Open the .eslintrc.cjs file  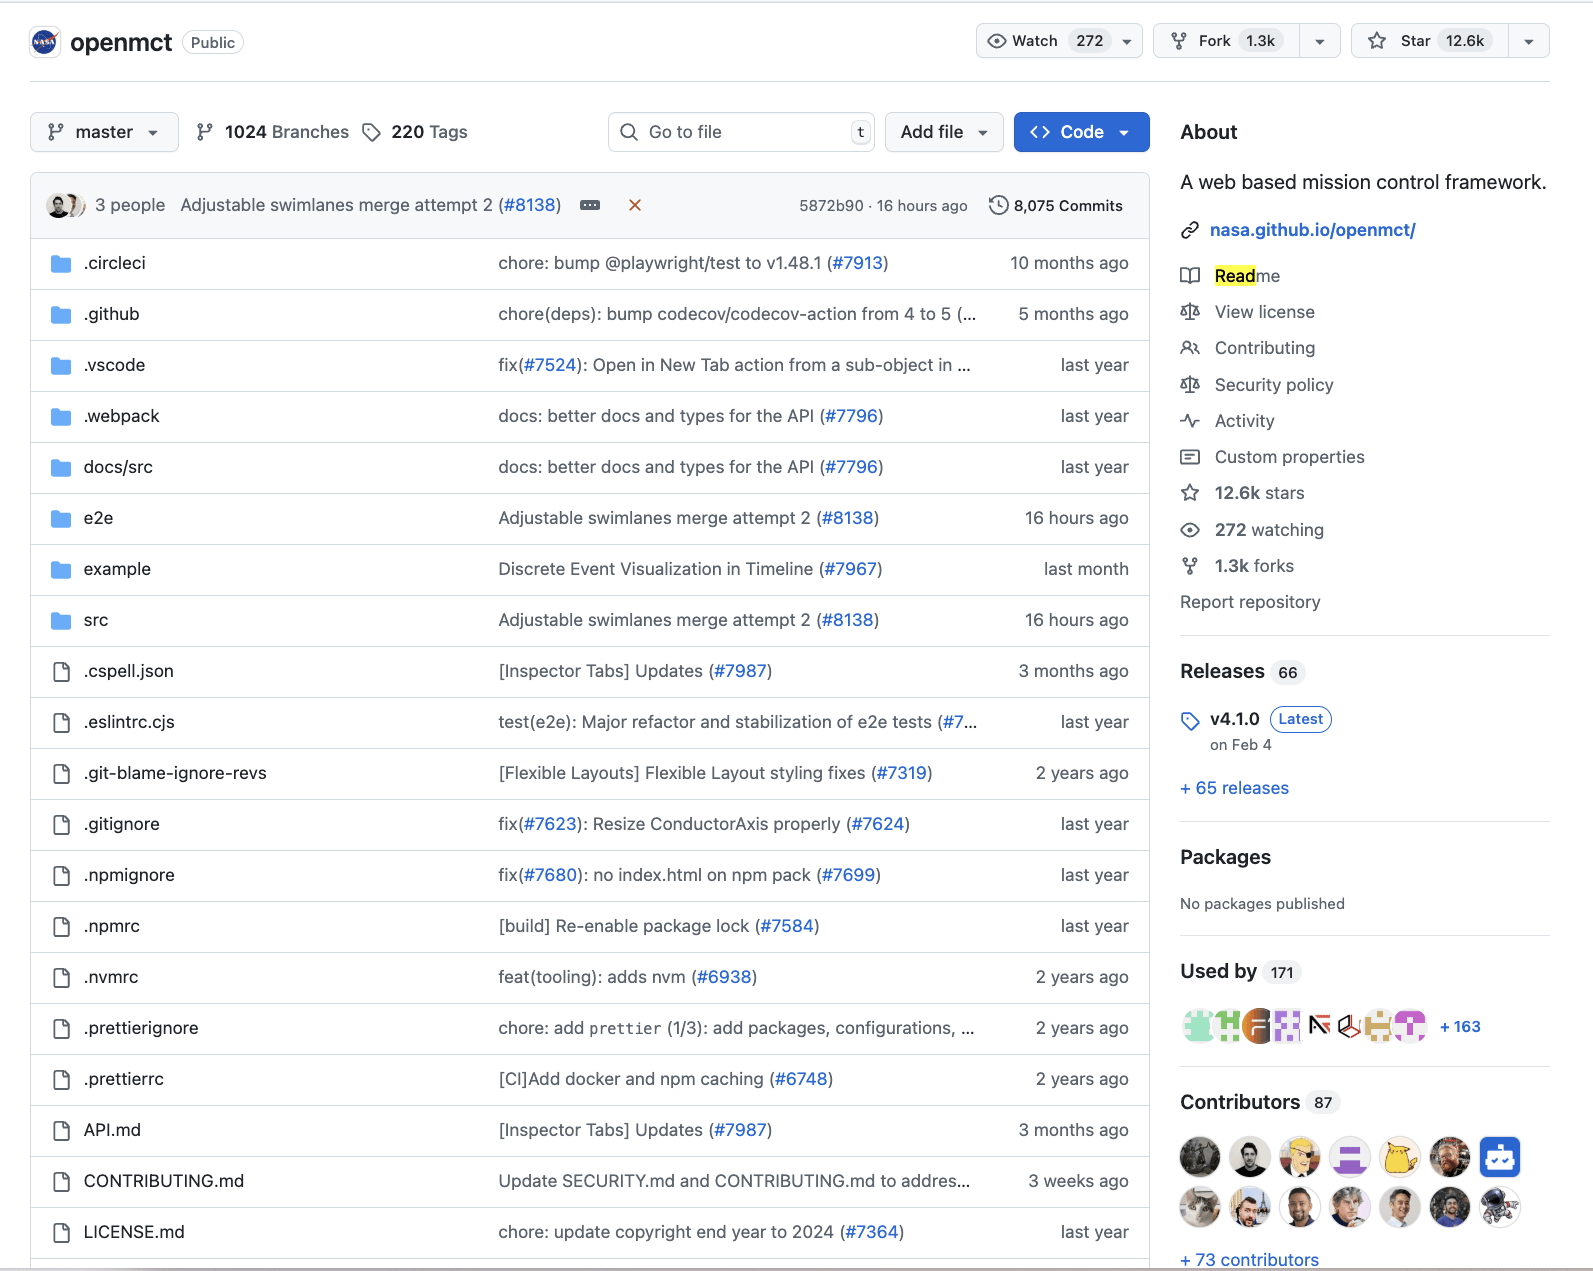[x=129, y=722]
